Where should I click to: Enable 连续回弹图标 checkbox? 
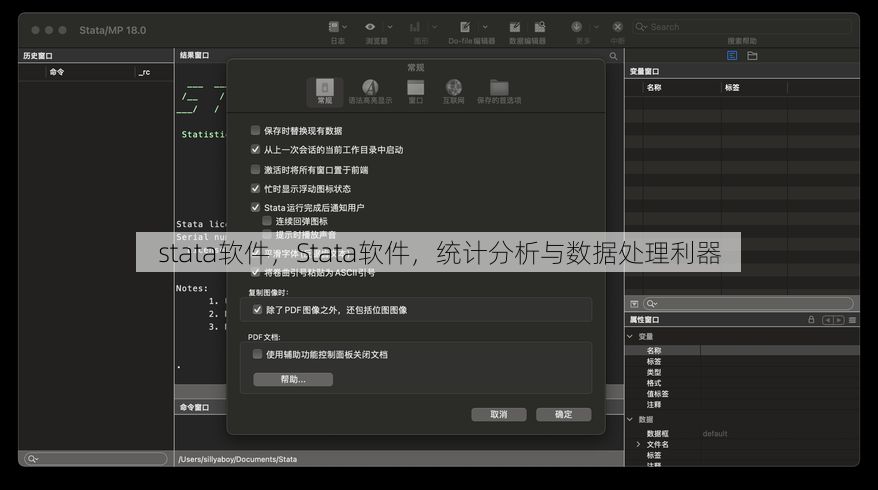pos(267,221)
